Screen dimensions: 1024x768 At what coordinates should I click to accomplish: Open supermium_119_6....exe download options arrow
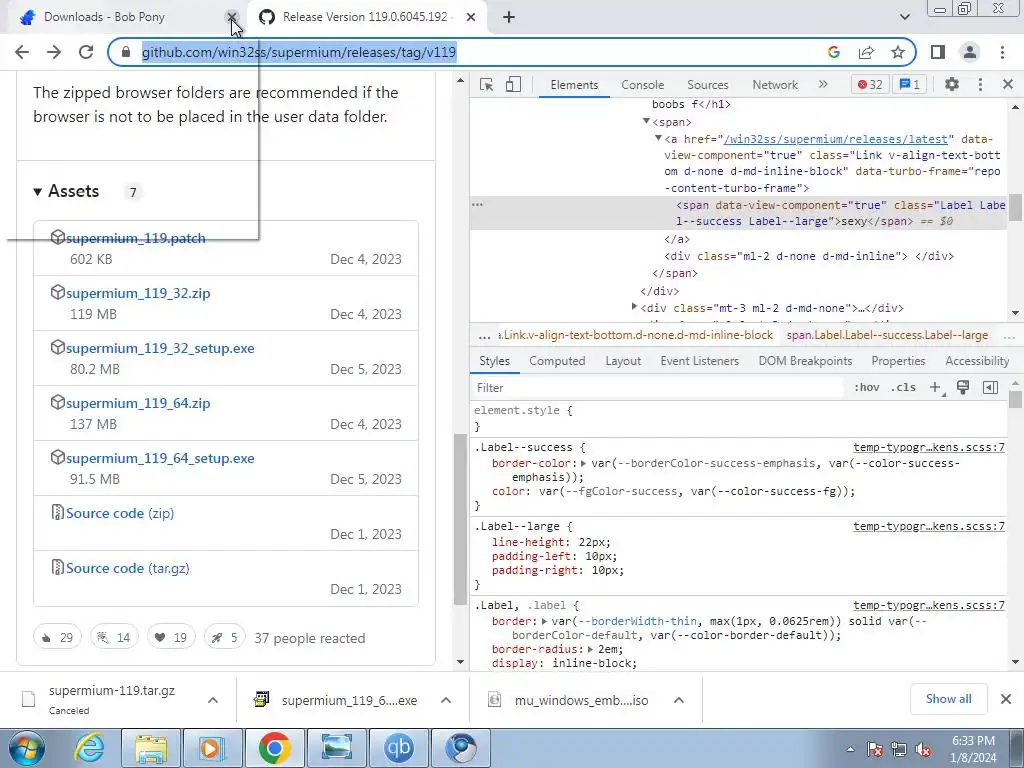[446, 700]
